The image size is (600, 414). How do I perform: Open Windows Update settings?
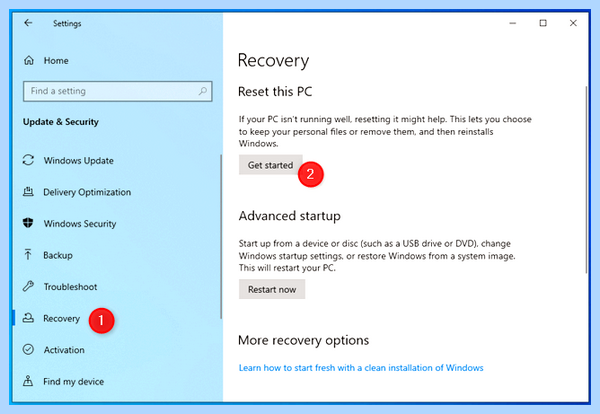[x=78, y=160]
